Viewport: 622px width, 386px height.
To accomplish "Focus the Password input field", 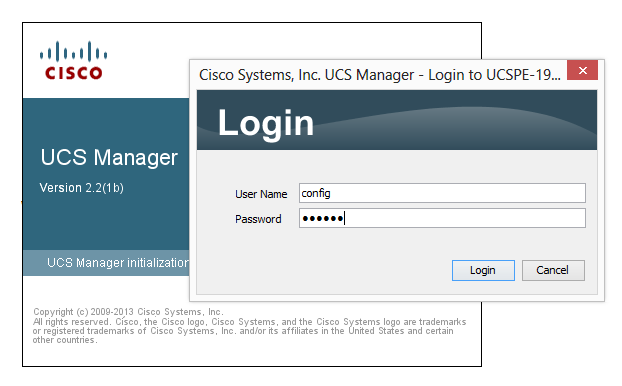I will click(x=442, y=218).
